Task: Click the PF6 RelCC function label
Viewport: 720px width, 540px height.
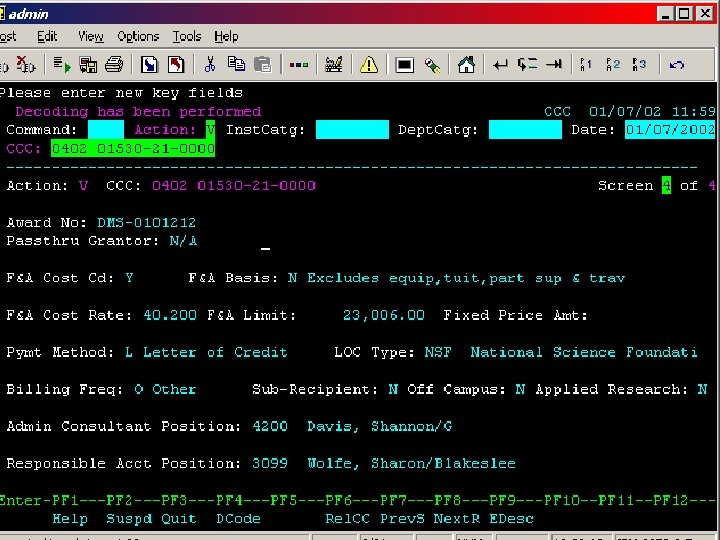Action: 348,518
